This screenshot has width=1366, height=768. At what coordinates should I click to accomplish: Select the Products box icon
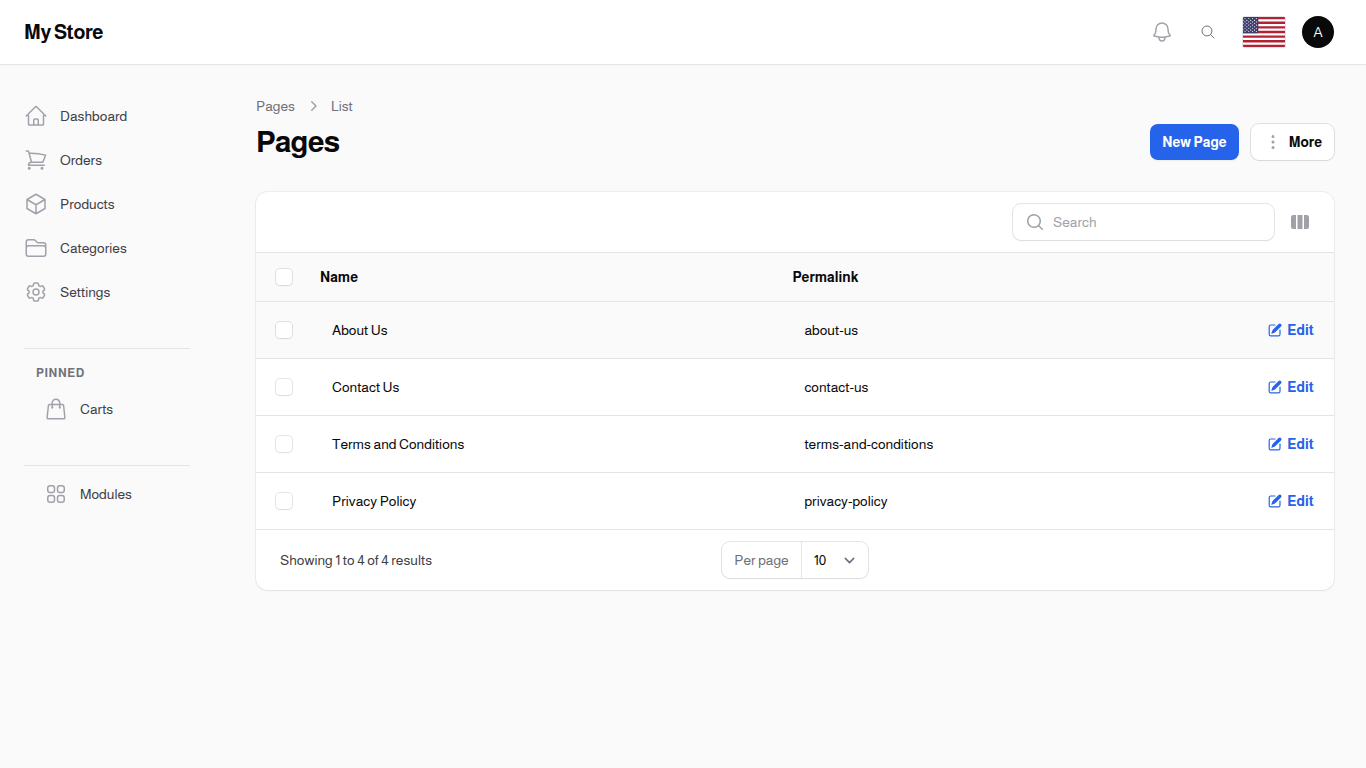tap(36, 204)
